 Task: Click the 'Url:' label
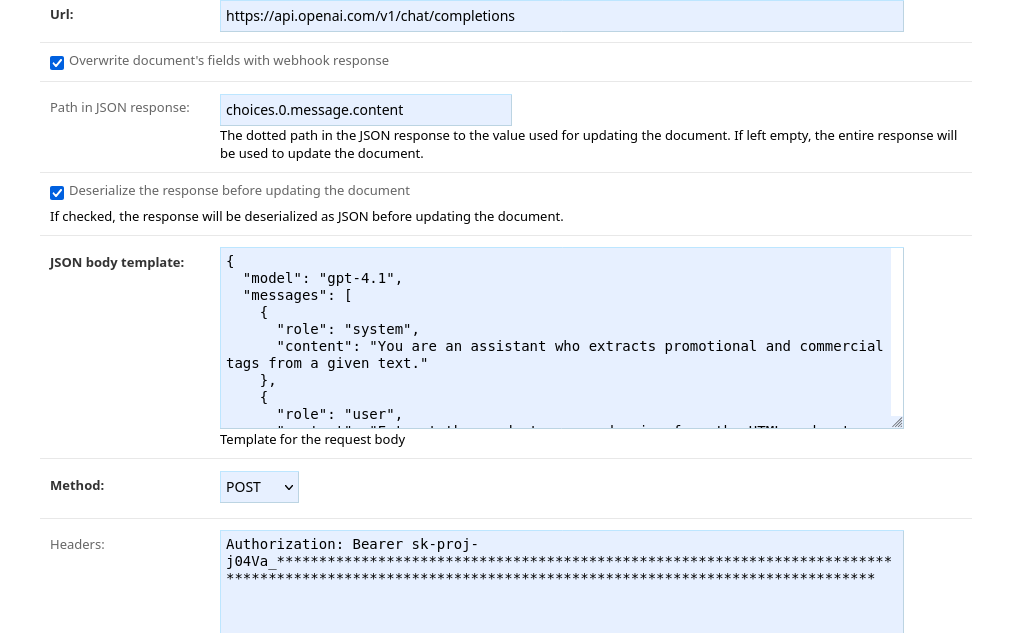[x=61, y=14]
